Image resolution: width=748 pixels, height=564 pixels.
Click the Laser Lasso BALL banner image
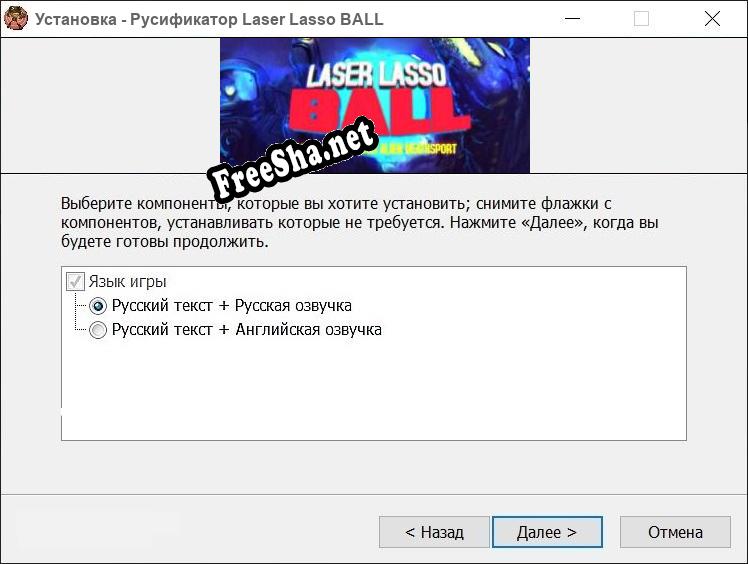coord(374,105)
